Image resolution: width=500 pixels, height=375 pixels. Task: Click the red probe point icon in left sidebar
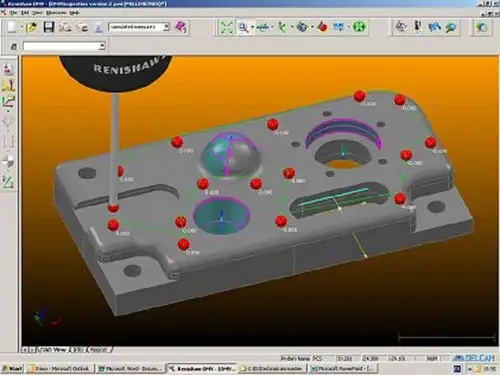8,69
